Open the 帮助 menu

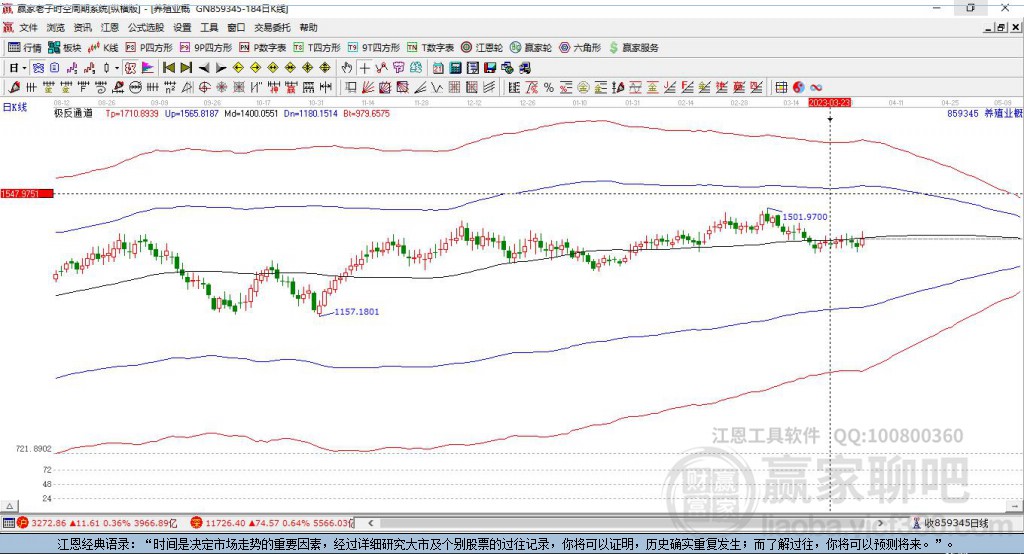308,27
